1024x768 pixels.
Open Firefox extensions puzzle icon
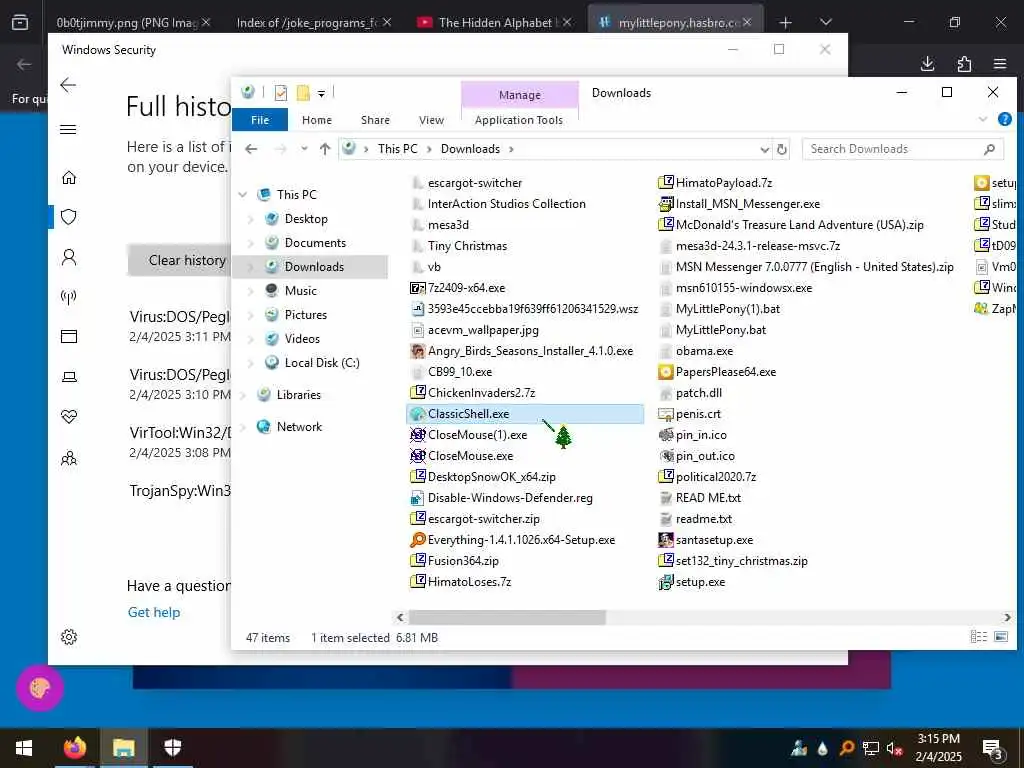(964, 63)
